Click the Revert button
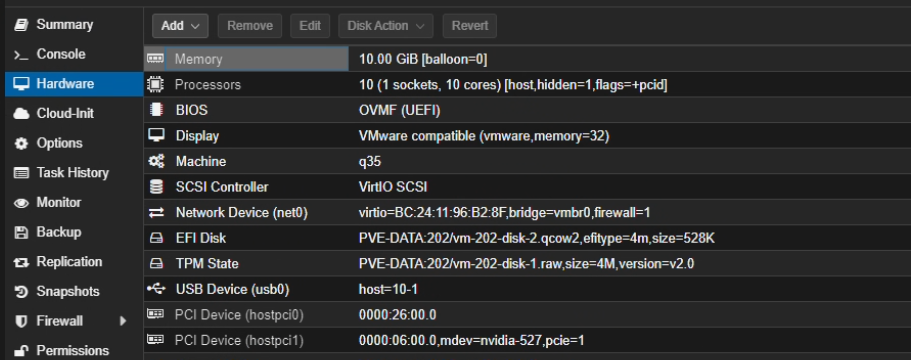 (x=469, y=26)
